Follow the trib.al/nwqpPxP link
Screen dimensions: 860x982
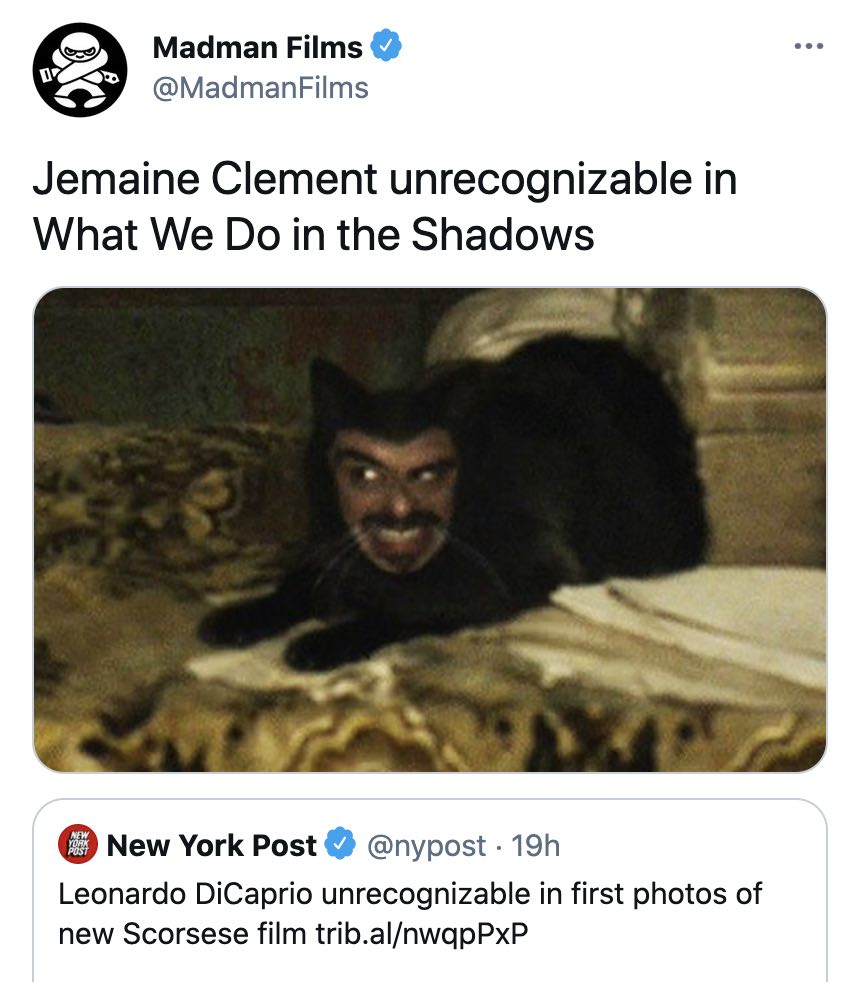point(422,933)
